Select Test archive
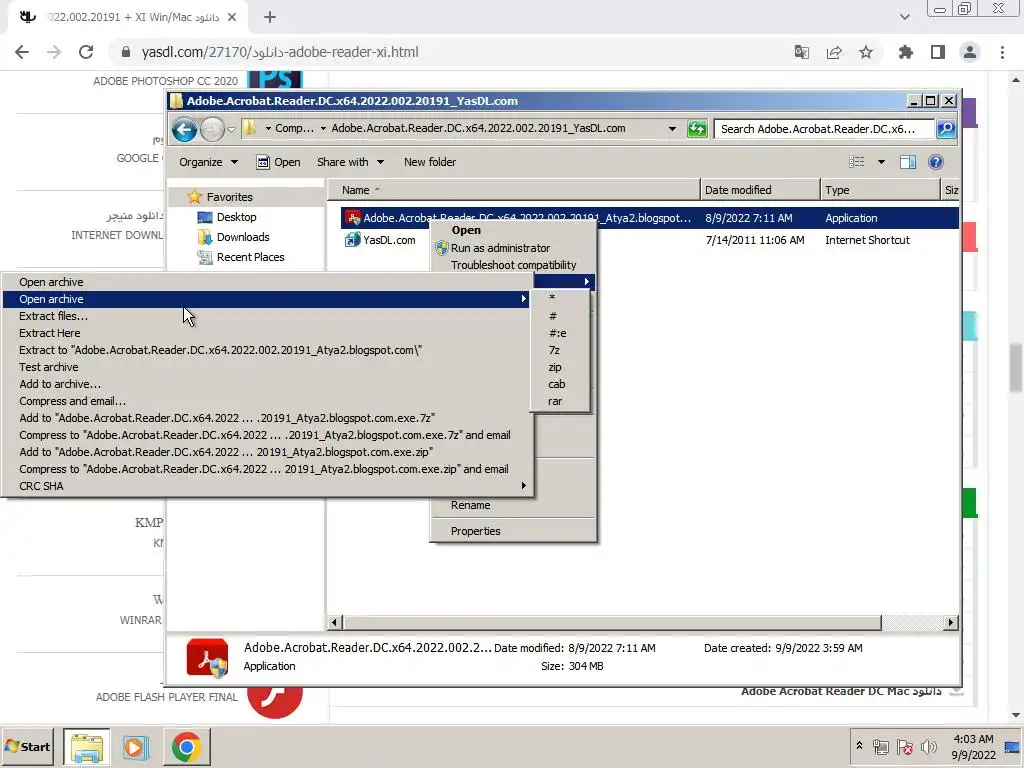Image resolution: width=1024 pixels, height=768 pixels. [268, 367]
